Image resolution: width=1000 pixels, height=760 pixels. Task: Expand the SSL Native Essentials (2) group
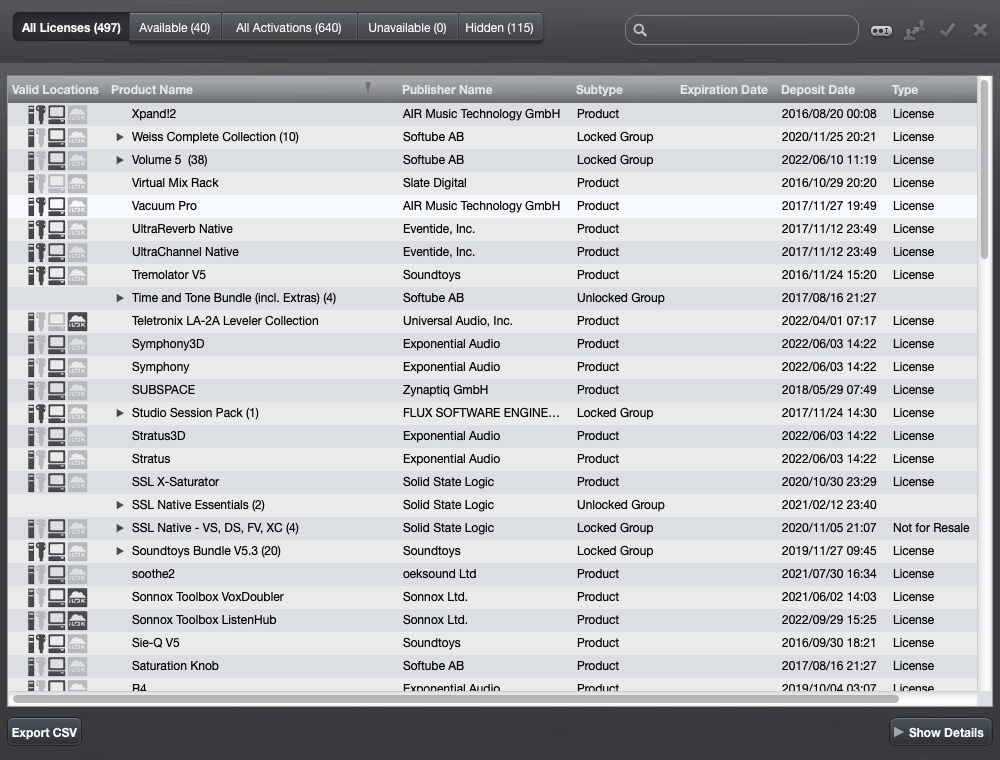point(119,505)
